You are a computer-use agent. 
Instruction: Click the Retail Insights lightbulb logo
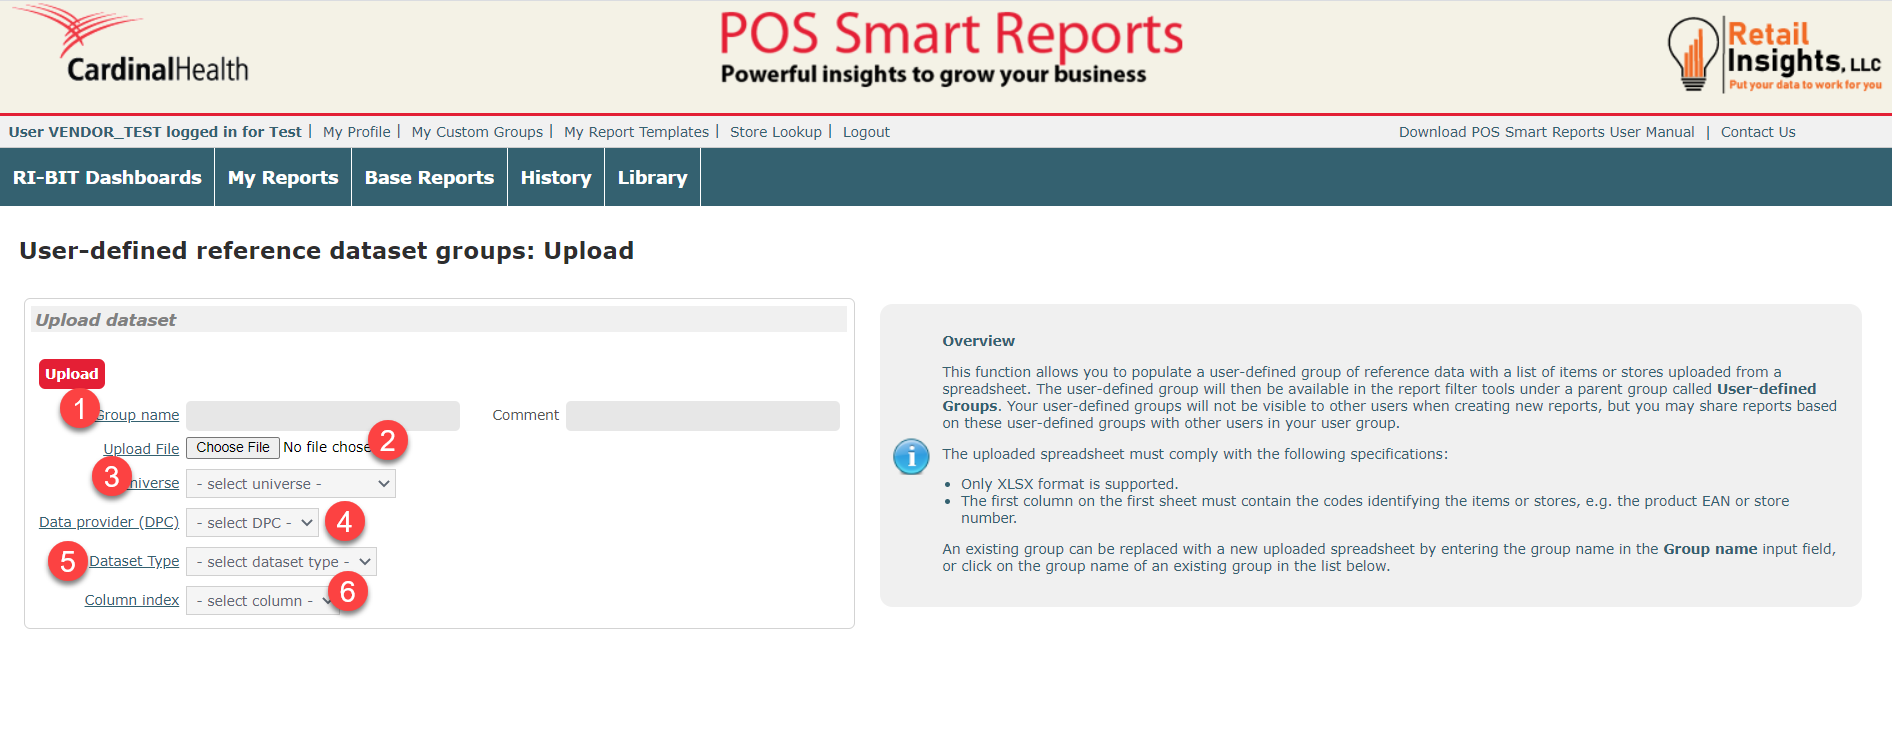[1773, 56]
